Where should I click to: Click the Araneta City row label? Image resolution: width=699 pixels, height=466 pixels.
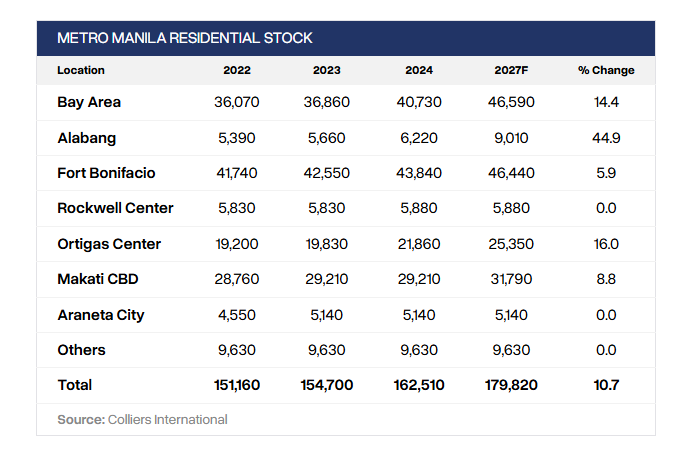[x=101, y=315]
